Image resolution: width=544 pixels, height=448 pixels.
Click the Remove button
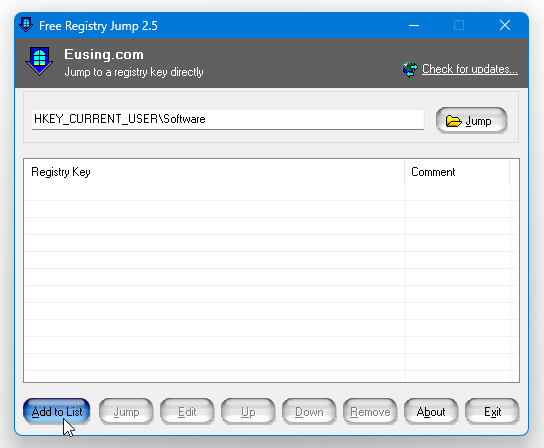[370, 412]
